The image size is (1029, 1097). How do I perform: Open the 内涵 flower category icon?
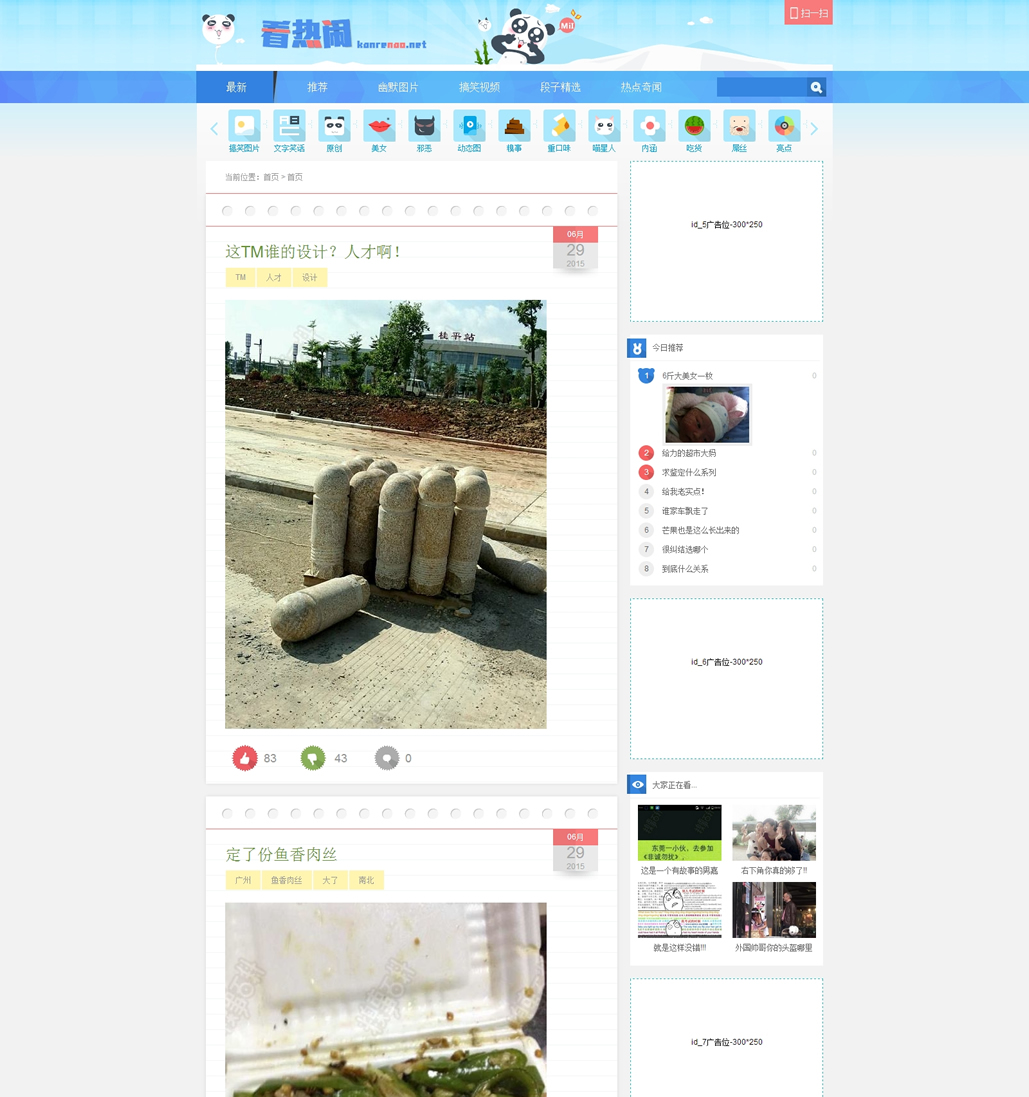click(x=649, y=126)
